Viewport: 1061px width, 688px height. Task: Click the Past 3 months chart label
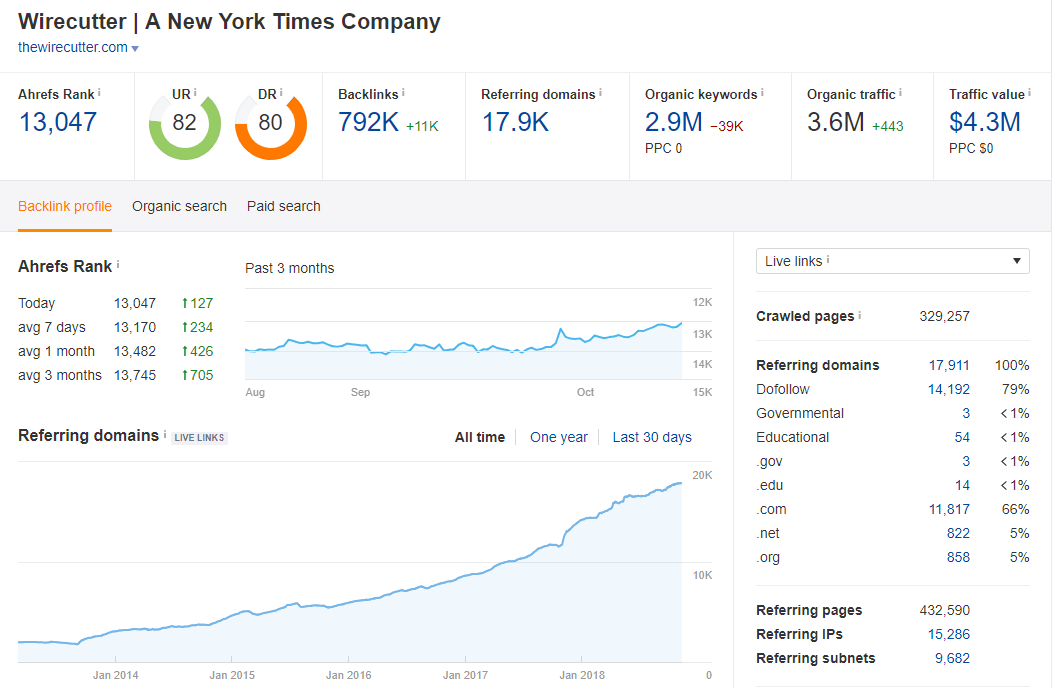click(x=290, y=269)
